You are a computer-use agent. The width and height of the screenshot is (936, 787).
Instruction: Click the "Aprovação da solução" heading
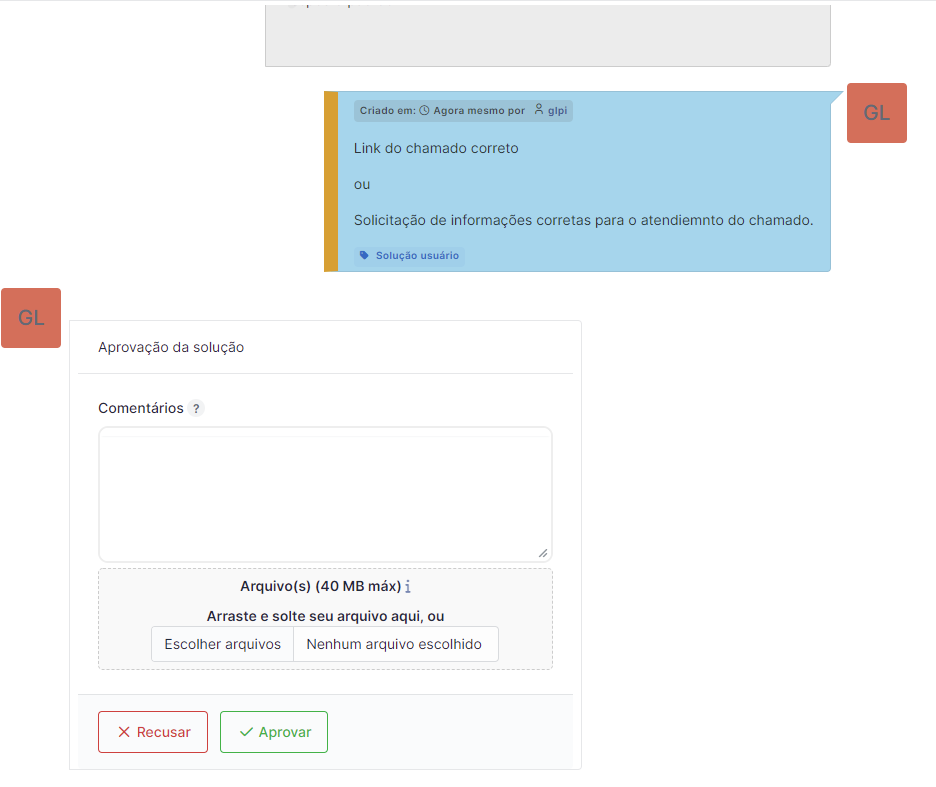click(170, 347)
